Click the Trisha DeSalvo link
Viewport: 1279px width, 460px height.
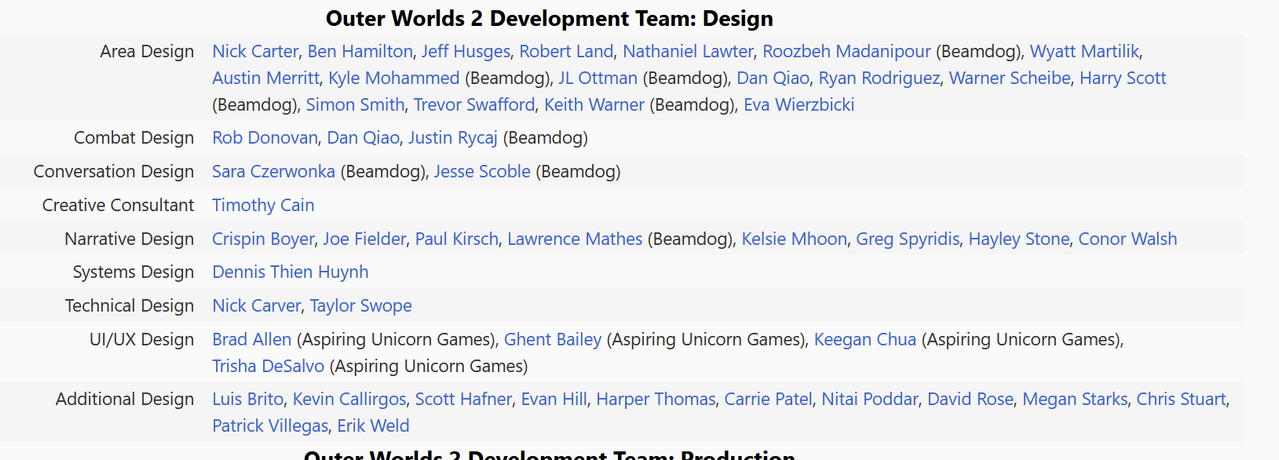click(x=268, y=366)
